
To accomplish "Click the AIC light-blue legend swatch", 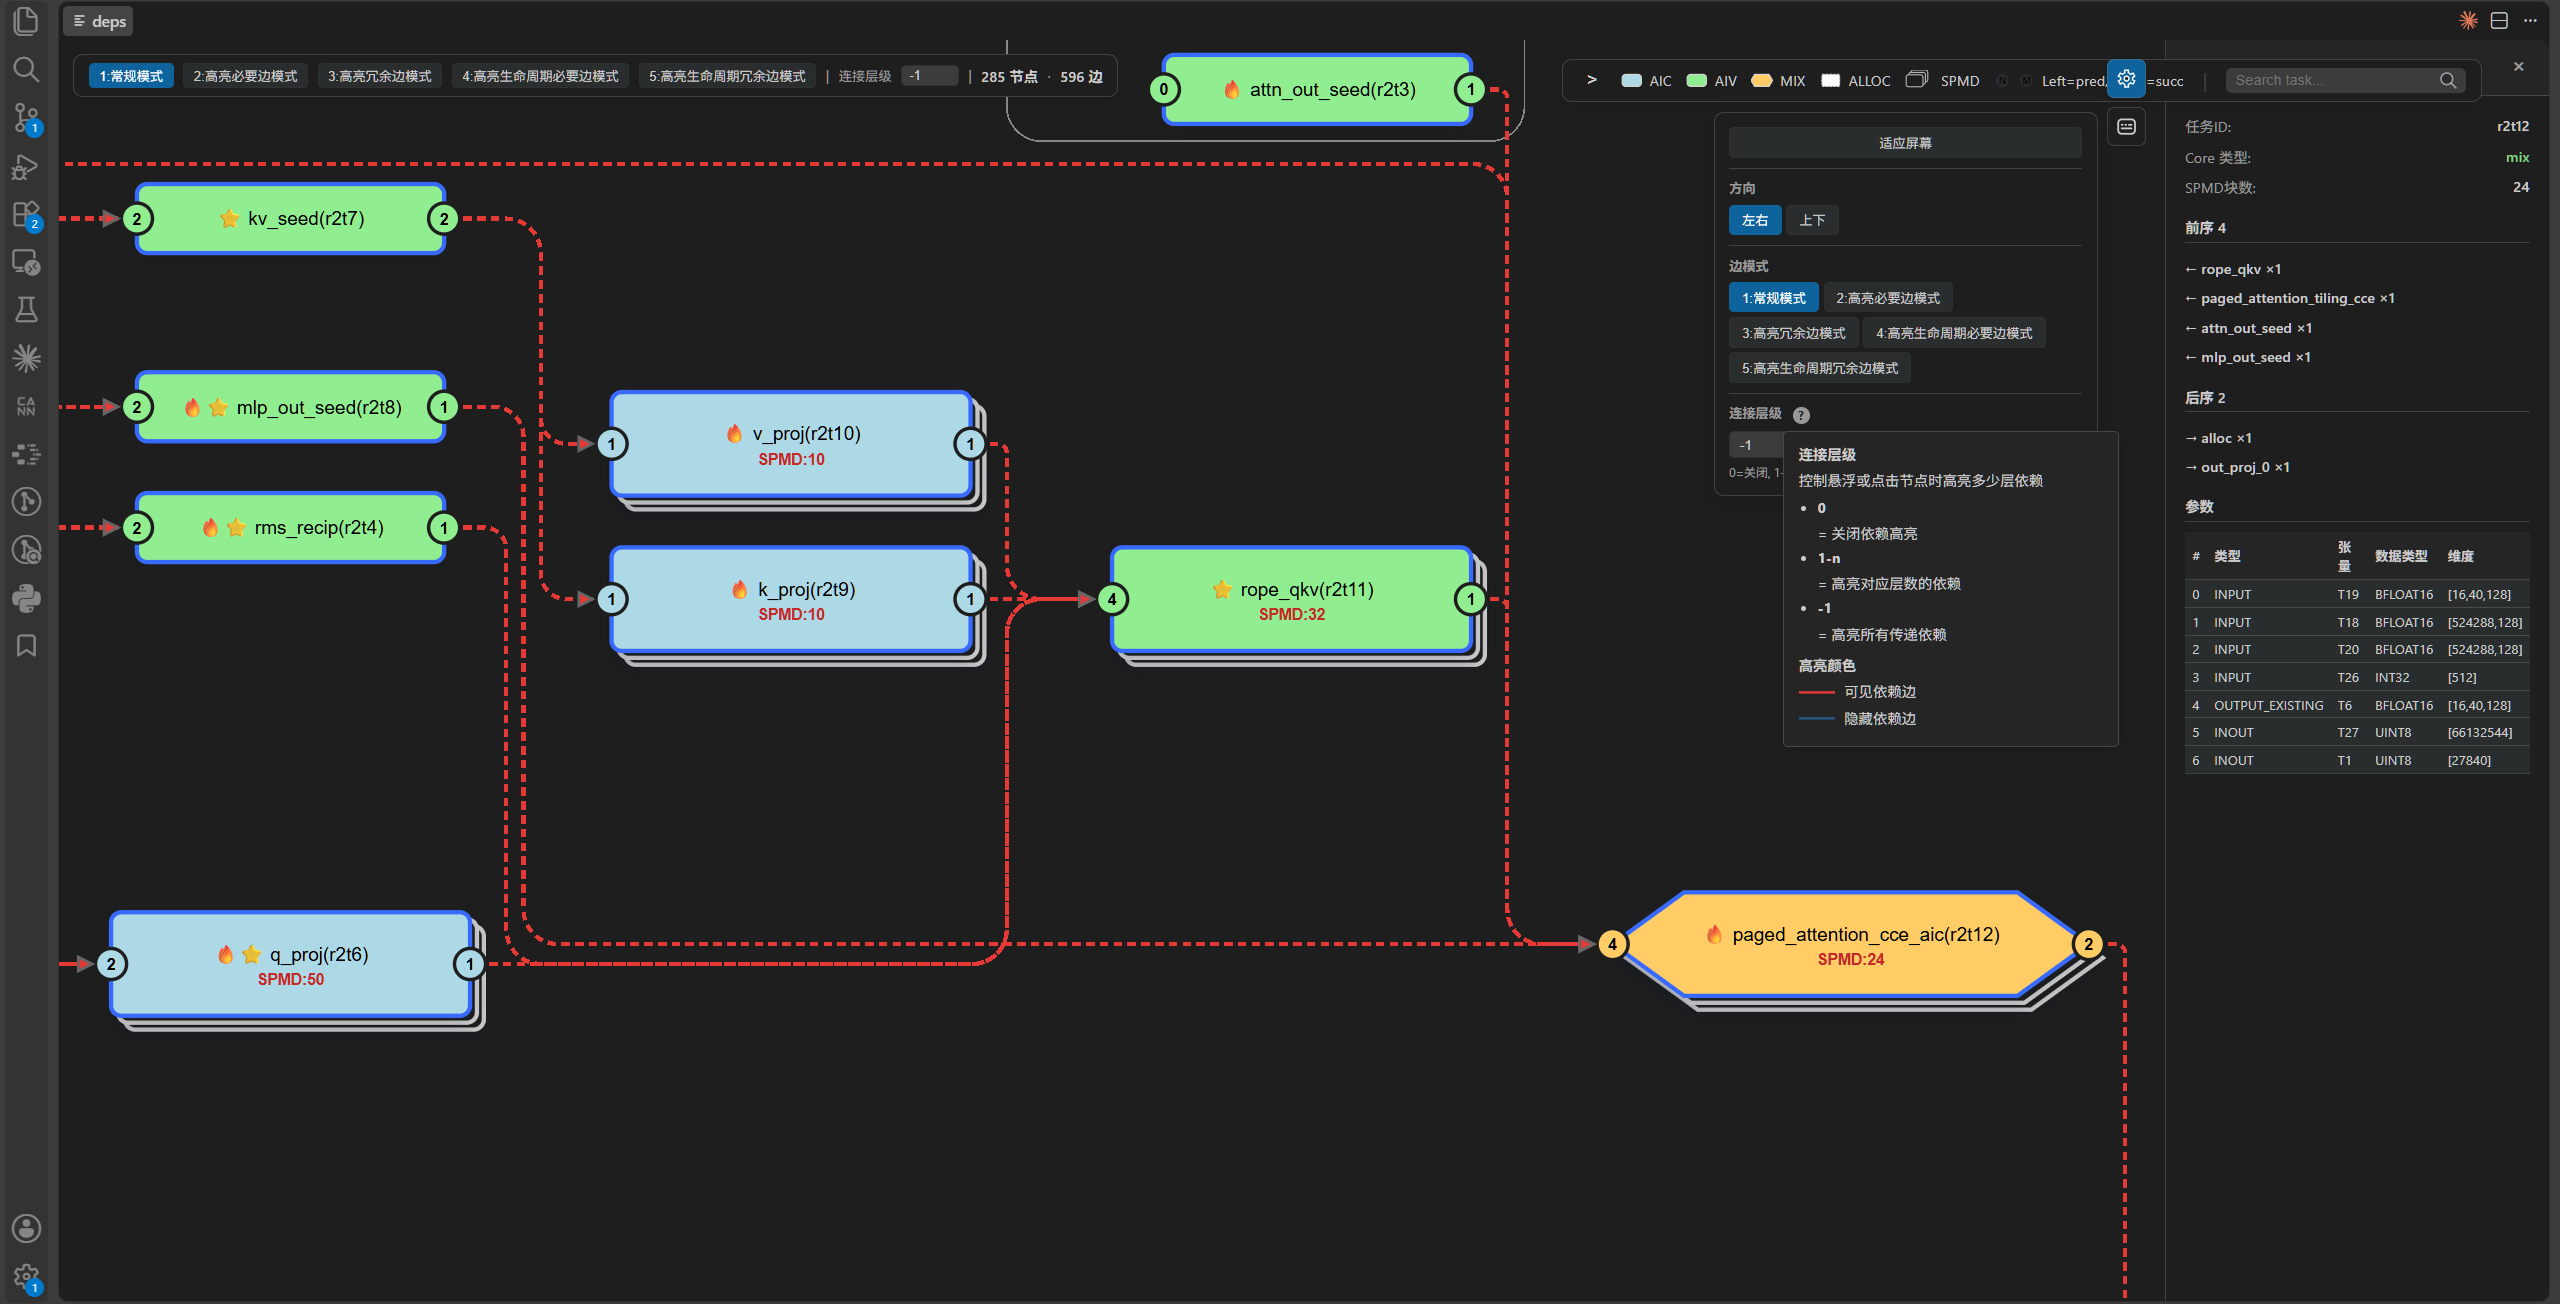I will pos(1631,80).
